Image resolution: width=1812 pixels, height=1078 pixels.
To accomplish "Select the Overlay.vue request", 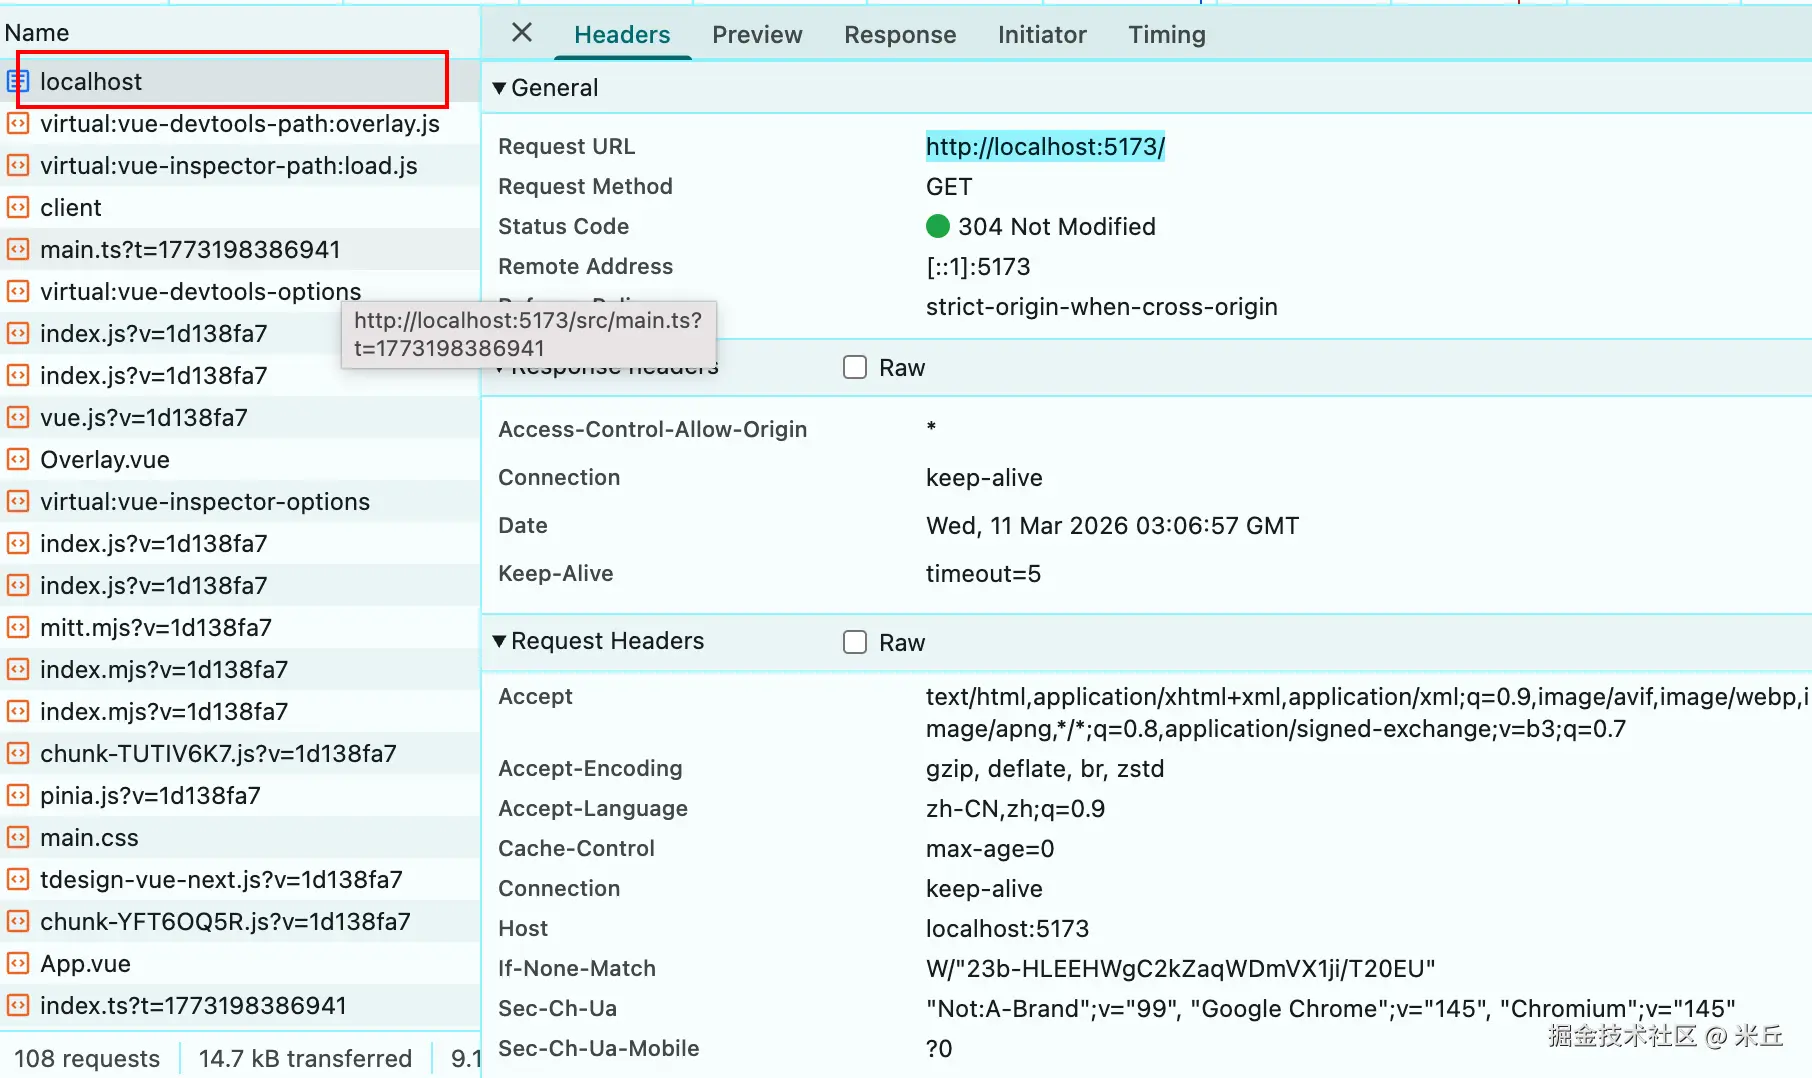I will [240, 459].
